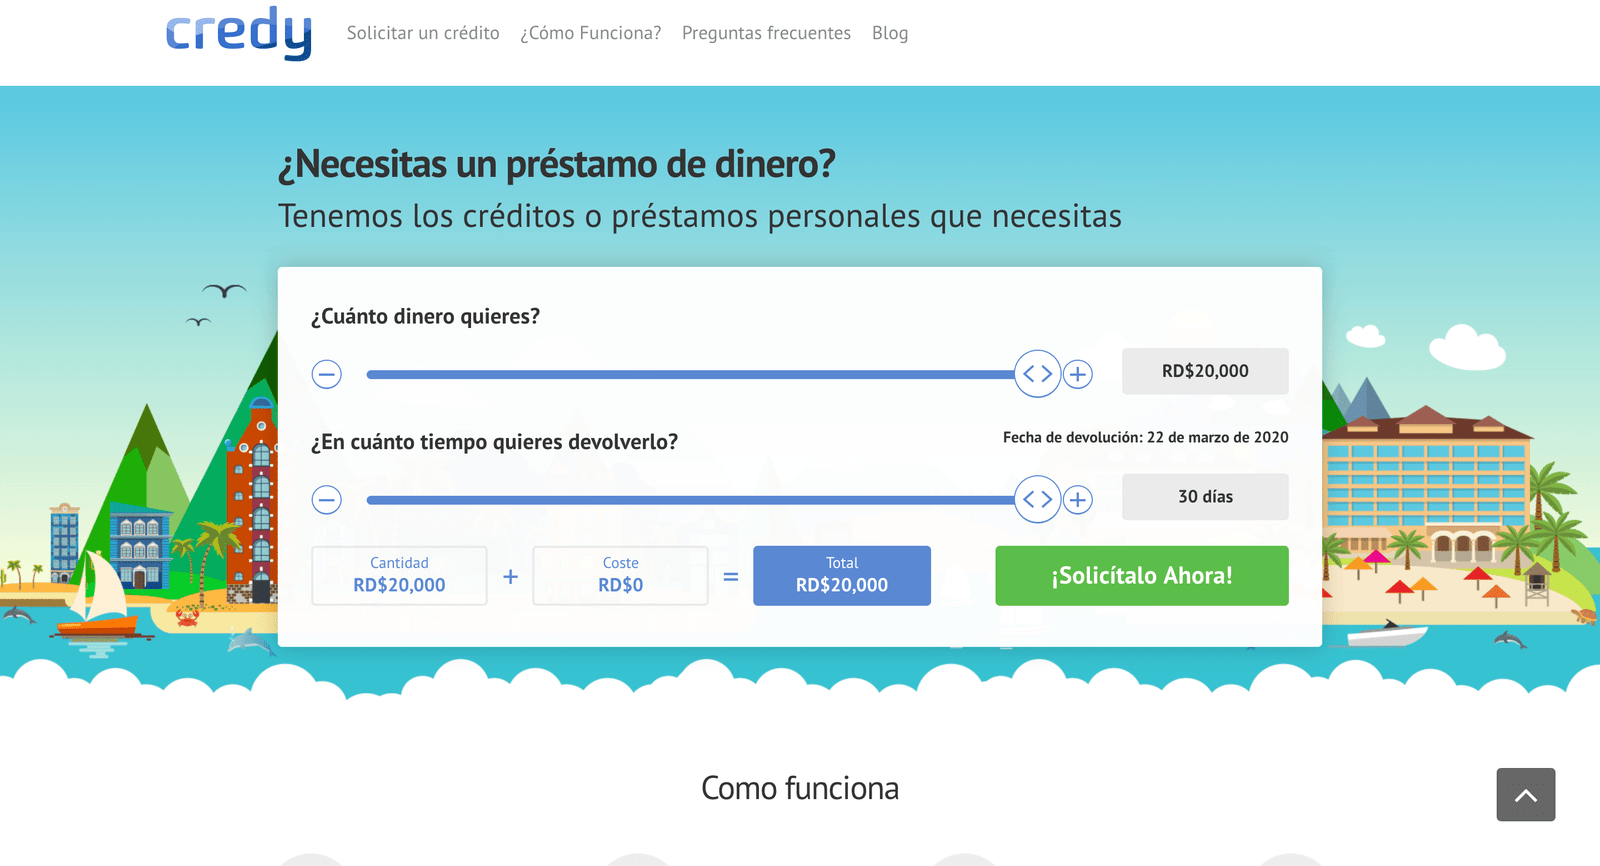The image size is (1600, 866).
Task: Click the 30 días field
Action: 1205,497
